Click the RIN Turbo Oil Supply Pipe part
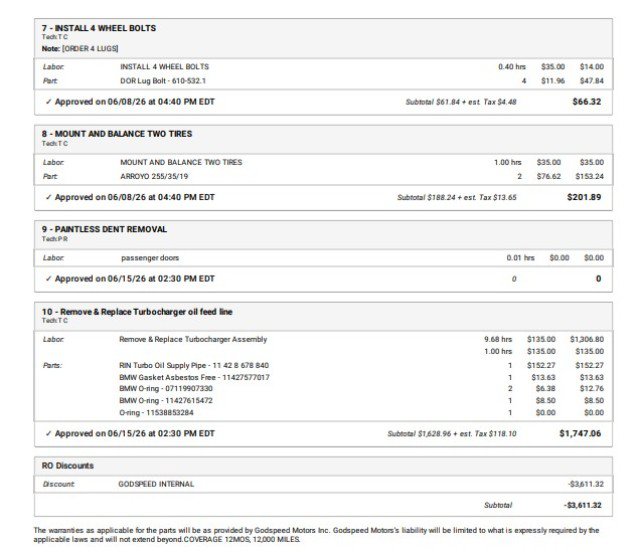Image resolution: width=640 pixels, height=552 pixels. click(x=194, y=365)
